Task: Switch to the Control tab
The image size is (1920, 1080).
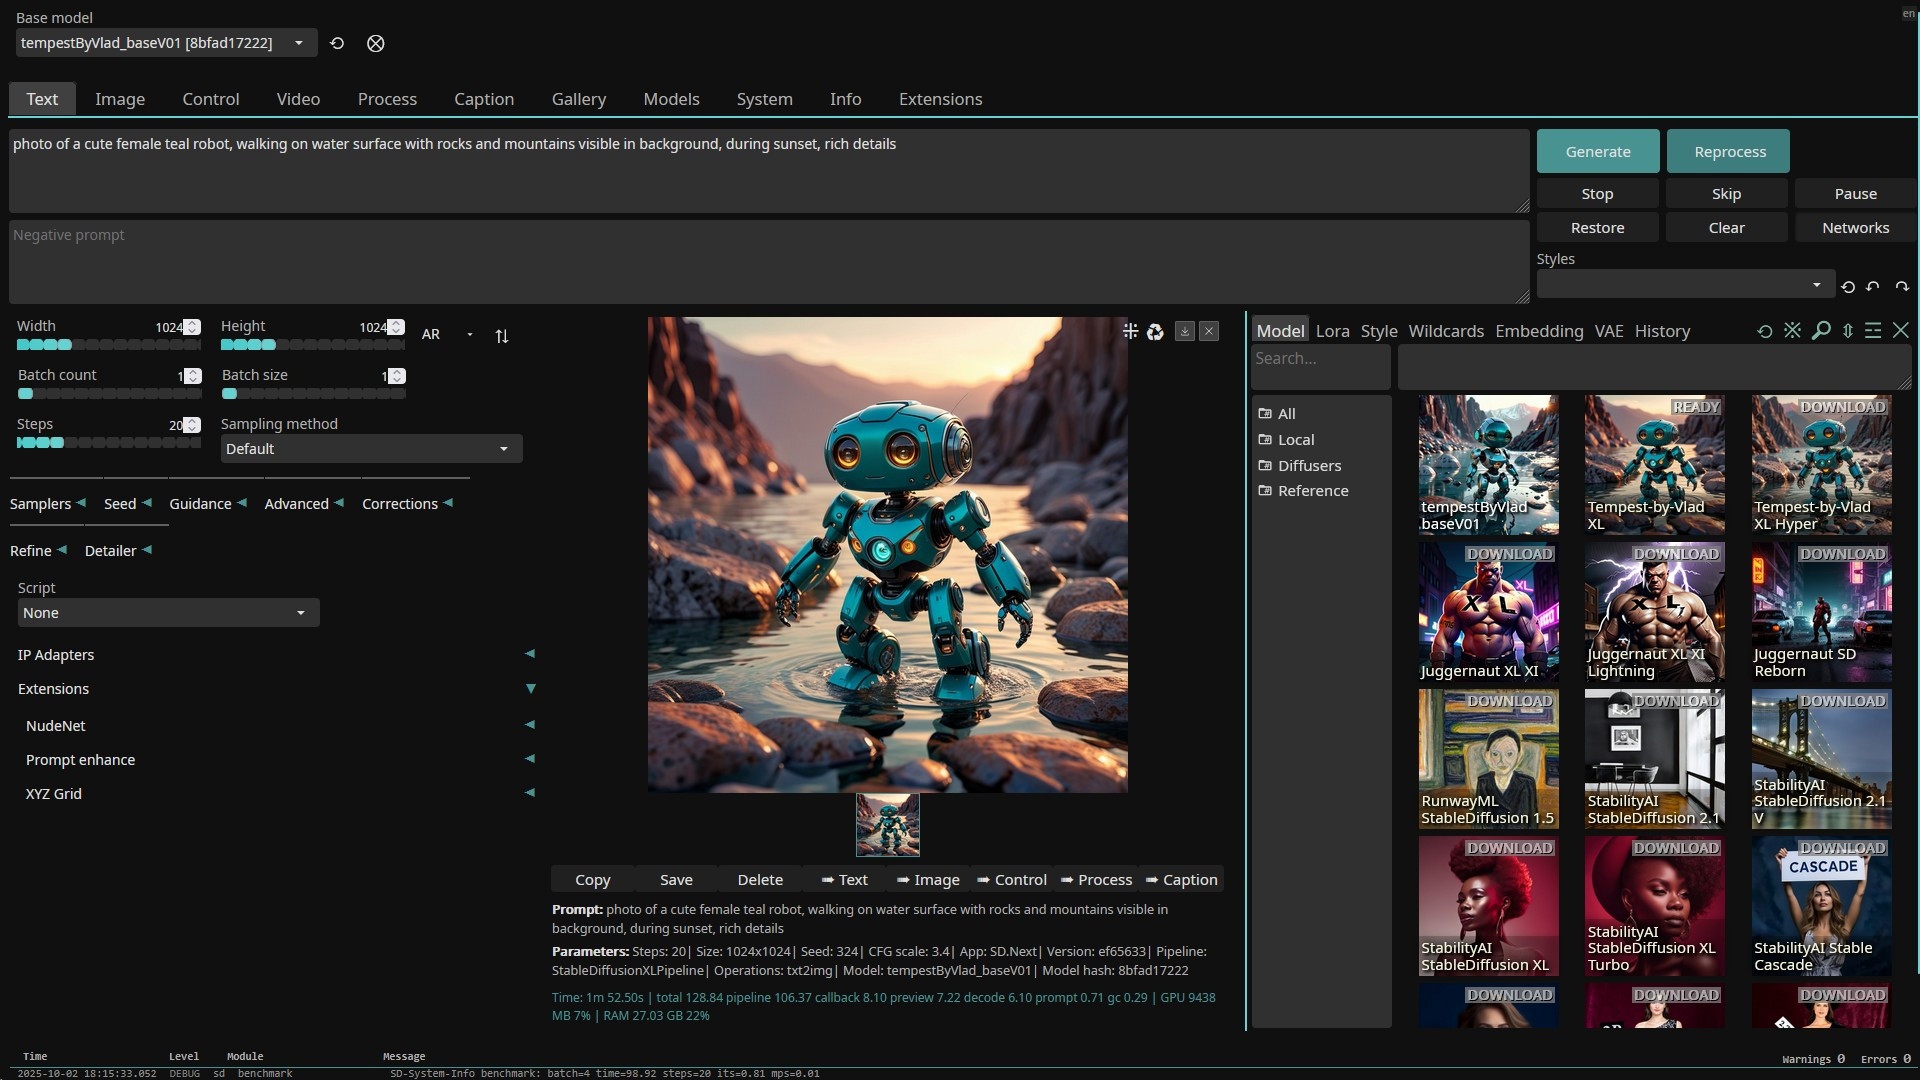Action: (x=210, y=99)
